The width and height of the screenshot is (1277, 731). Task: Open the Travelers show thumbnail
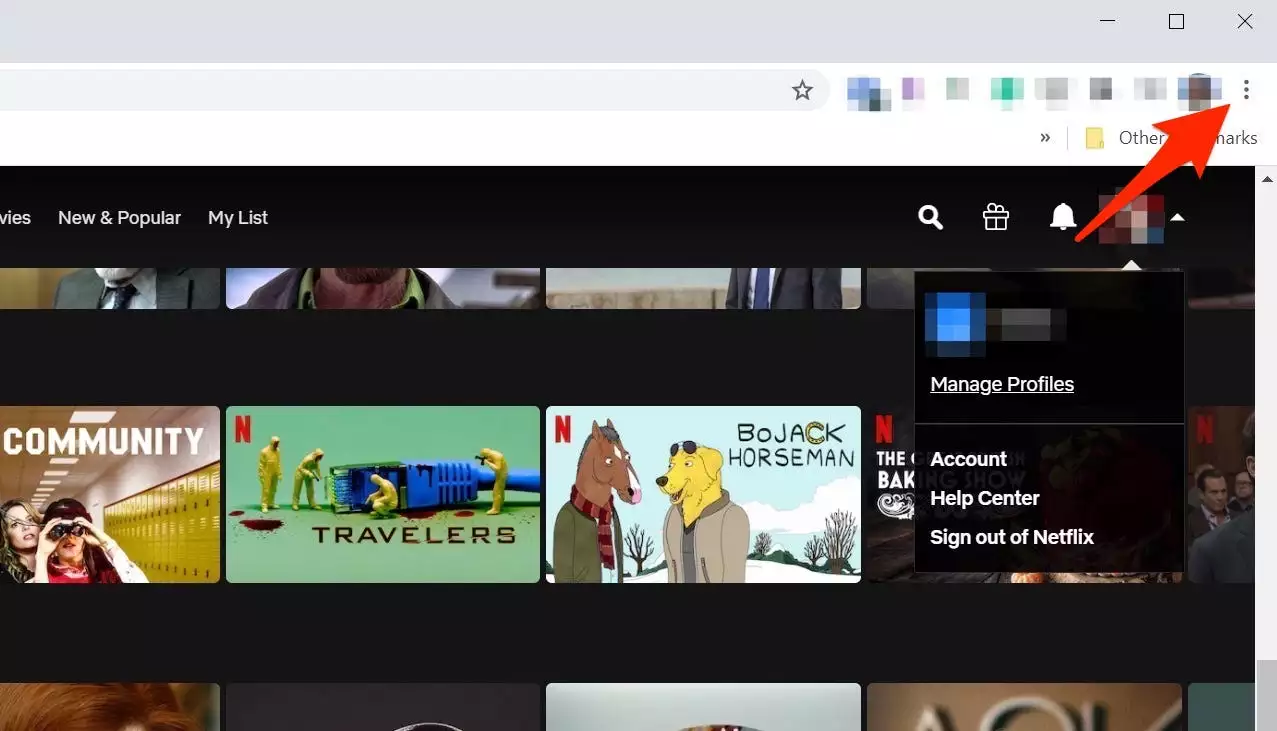pyautogui.click(x=382, y=494)
